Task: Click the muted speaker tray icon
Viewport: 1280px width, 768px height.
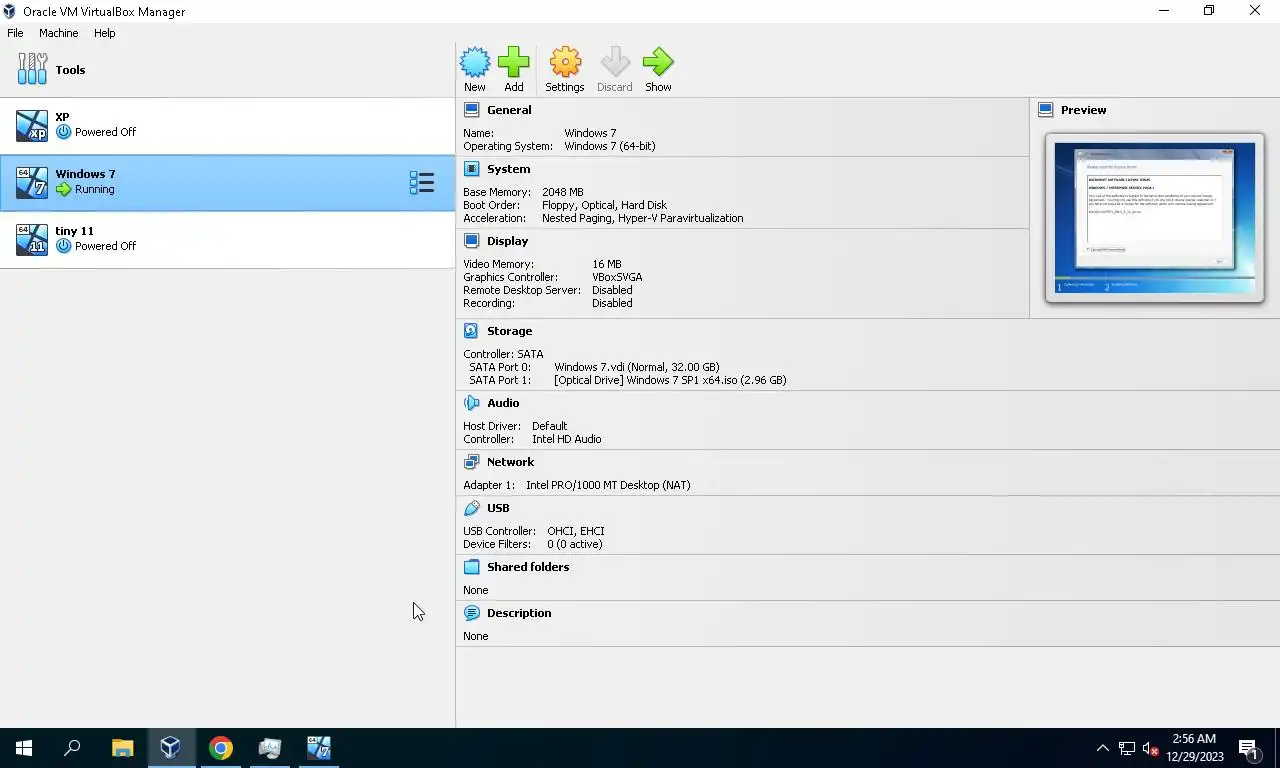Action: (x=1150, y=748)
